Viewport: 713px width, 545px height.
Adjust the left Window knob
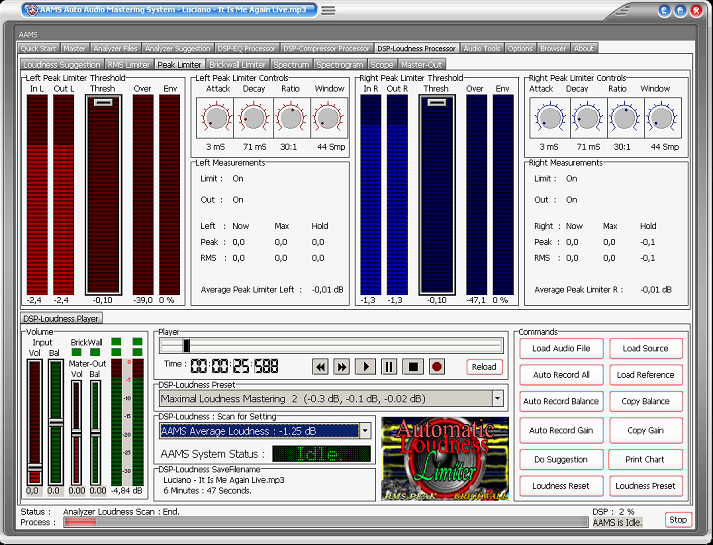(328, 118)
